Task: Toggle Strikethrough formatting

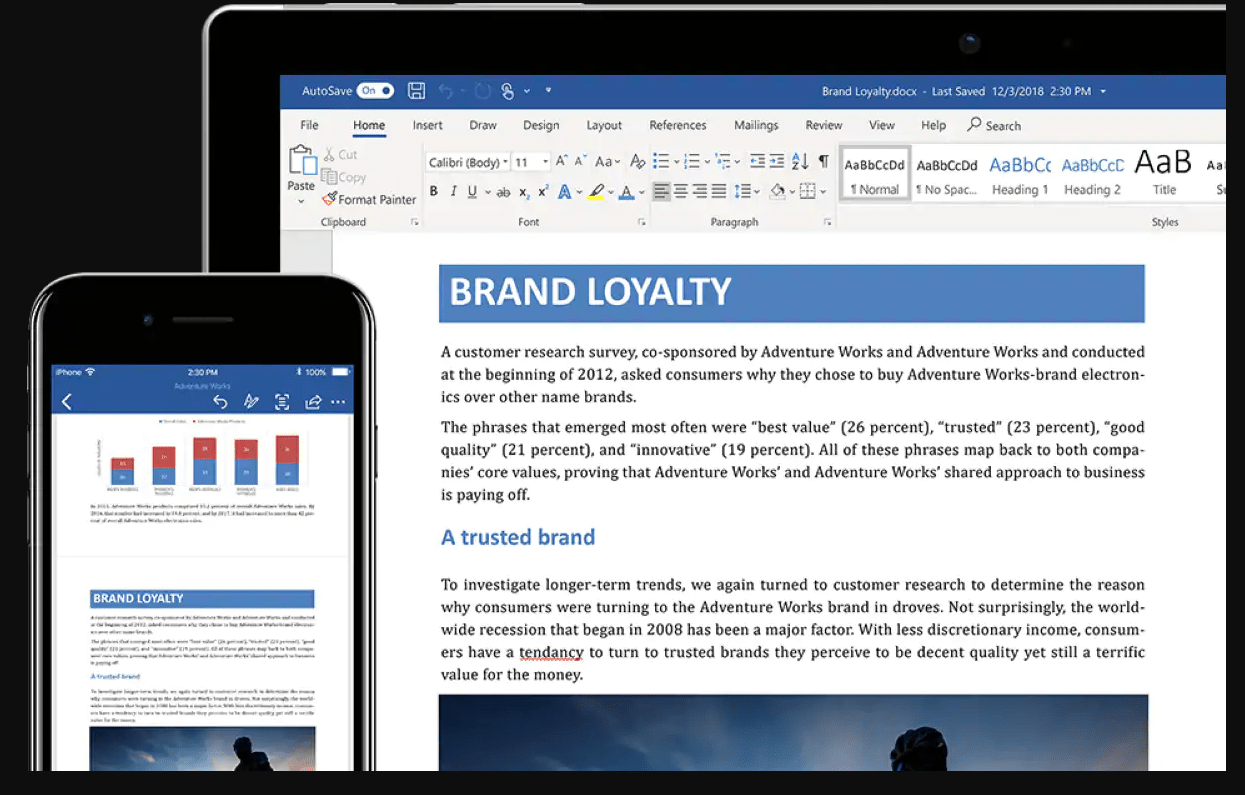Action: tap(503, 192)
